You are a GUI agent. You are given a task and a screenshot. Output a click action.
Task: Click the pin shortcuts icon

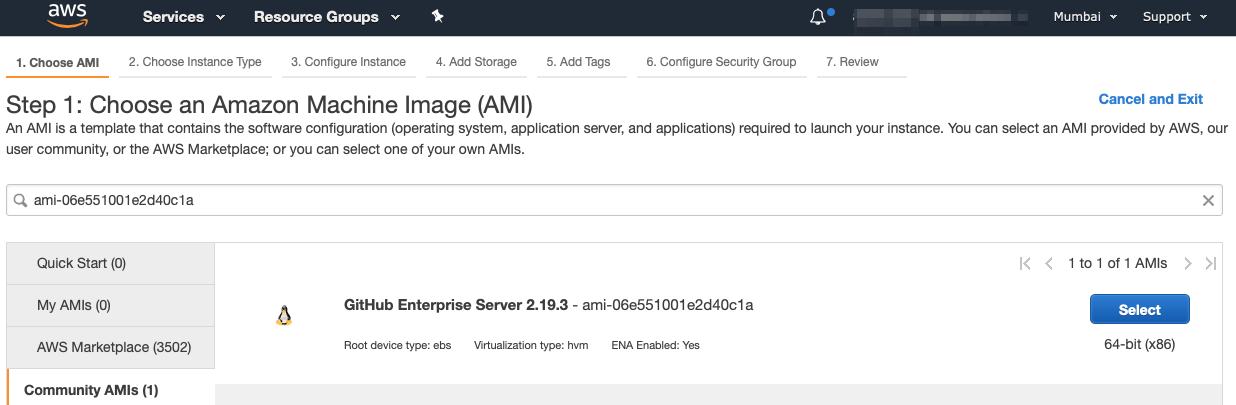[x=437, y=17]
